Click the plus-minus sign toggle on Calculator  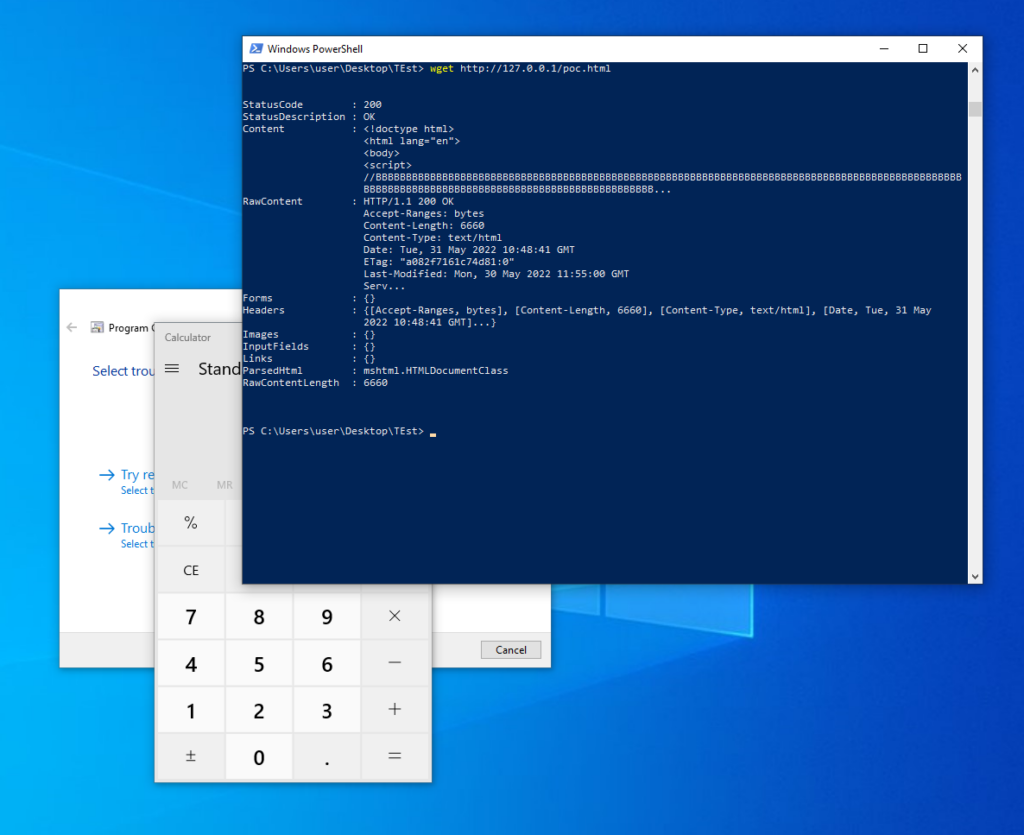(x=191, y=757)
